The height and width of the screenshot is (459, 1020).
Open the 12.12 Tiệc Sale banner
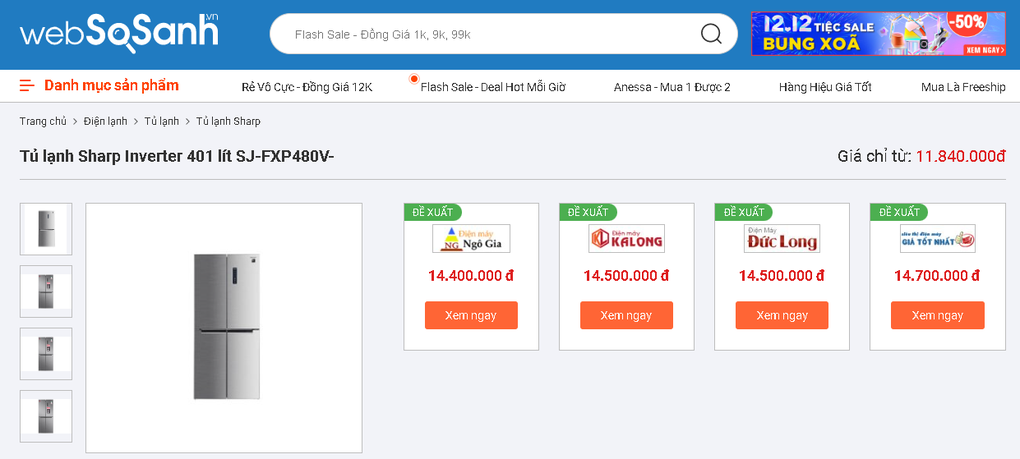click(878, 33)
